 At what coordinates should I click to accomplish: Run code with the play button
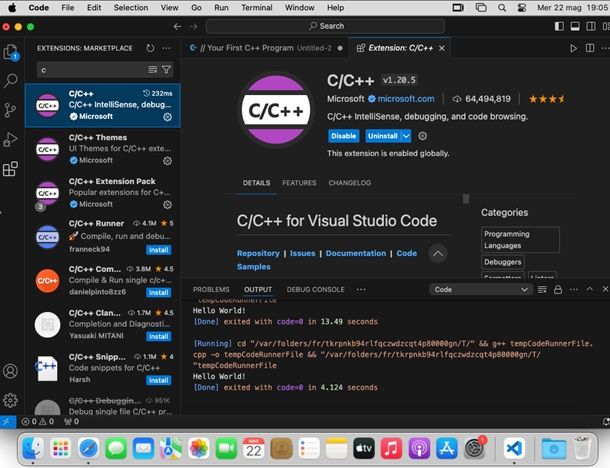[x=573, y=48]
